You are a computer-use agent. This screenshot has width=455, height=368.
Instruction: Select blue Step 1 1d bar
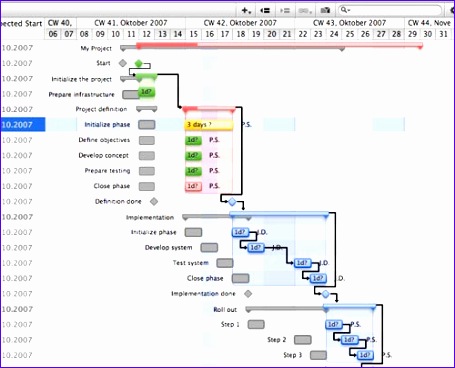point(334,325)
